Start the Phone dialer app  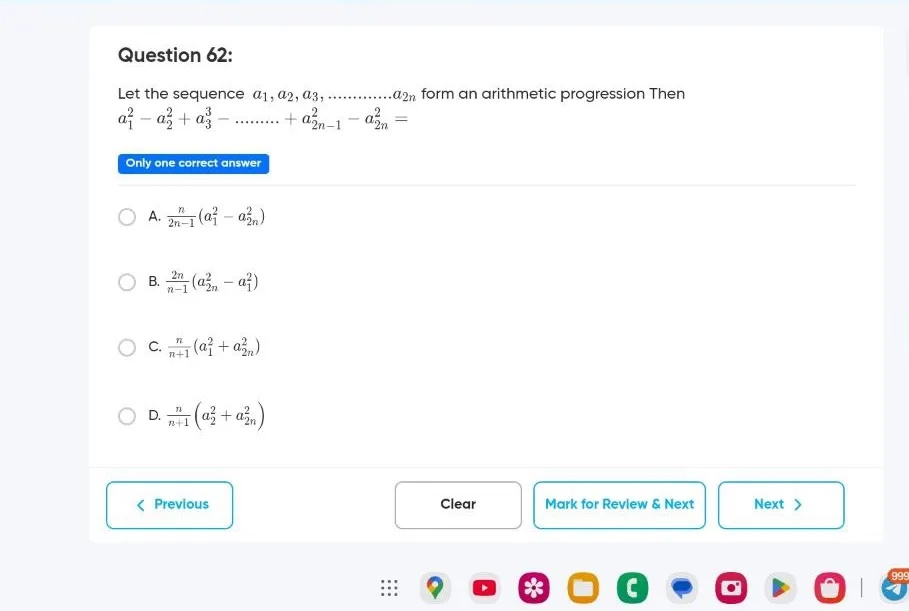pyautogui.click(x=632, y=588)
